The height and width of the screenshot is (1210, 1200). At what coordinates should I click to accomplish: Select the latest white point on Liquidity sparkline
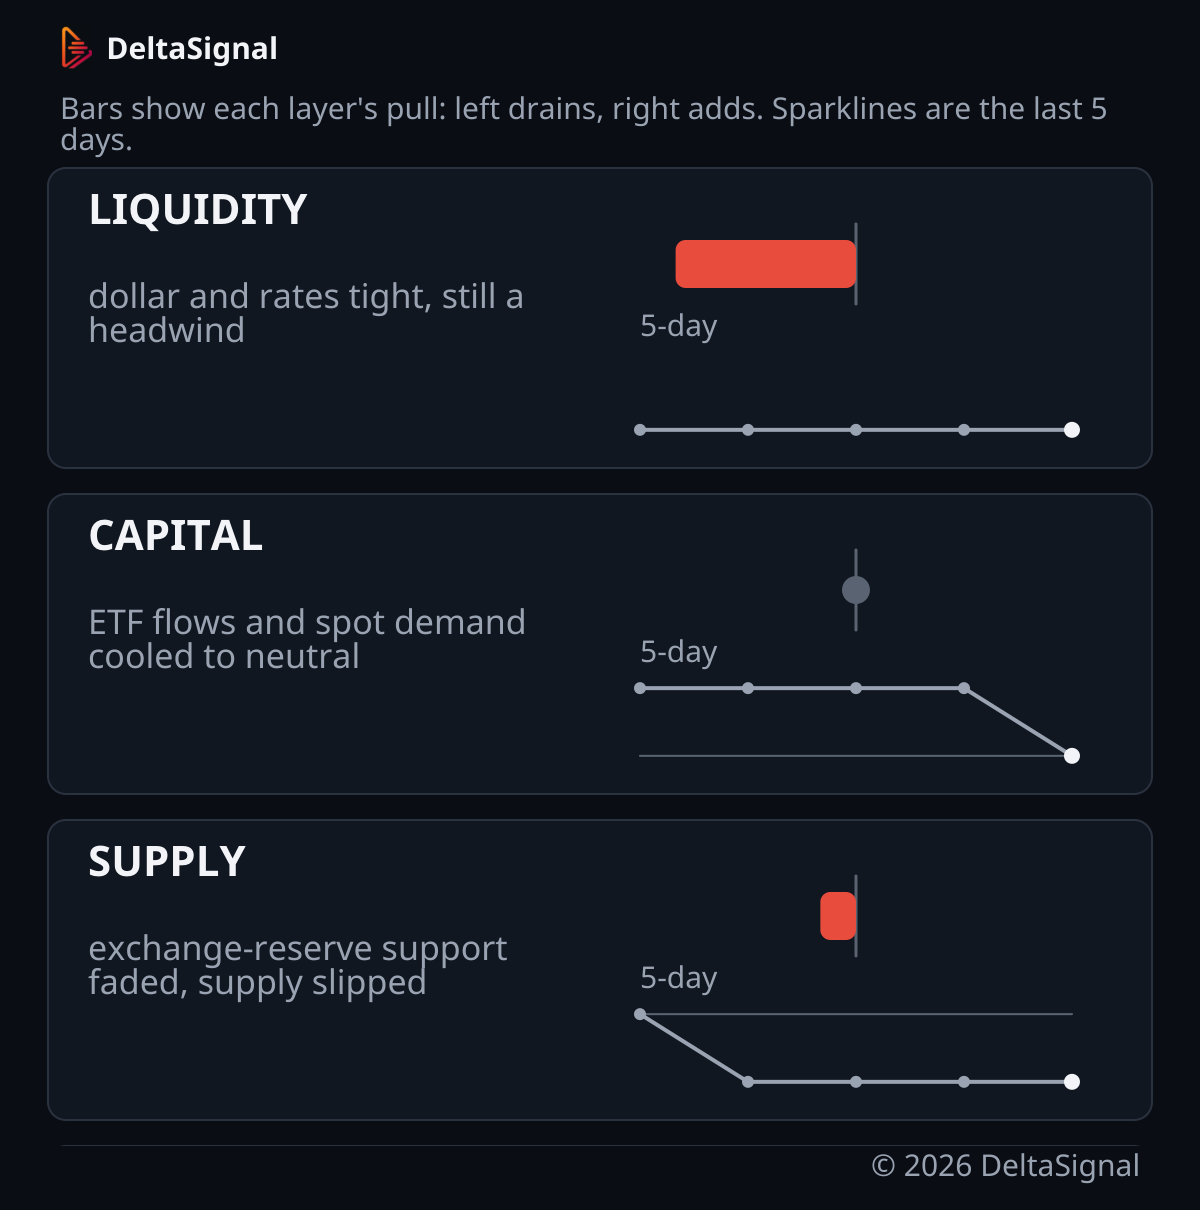1072,430
